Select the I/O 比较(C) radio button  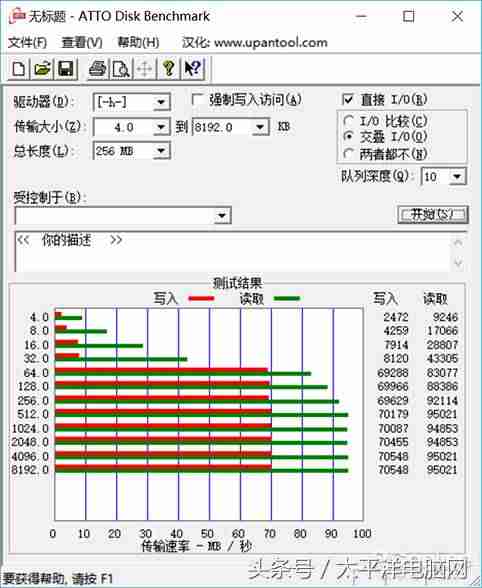tap(348, 121)
